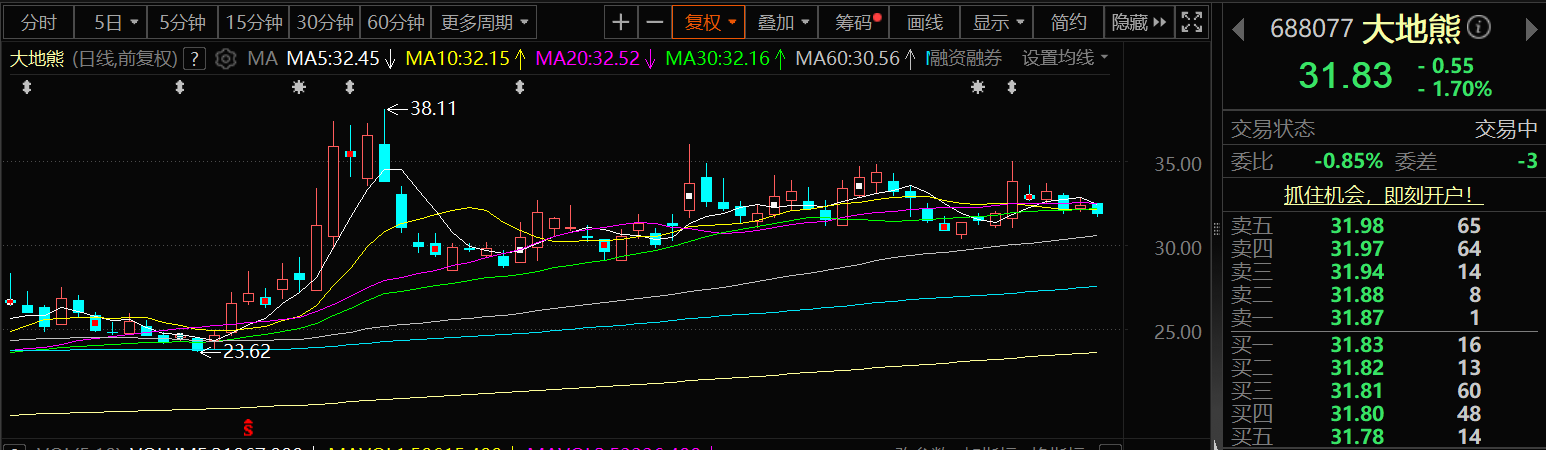1546x450 pixels.
Task: Expand the 复权 dropdown
Action: (x=710, y=22)
